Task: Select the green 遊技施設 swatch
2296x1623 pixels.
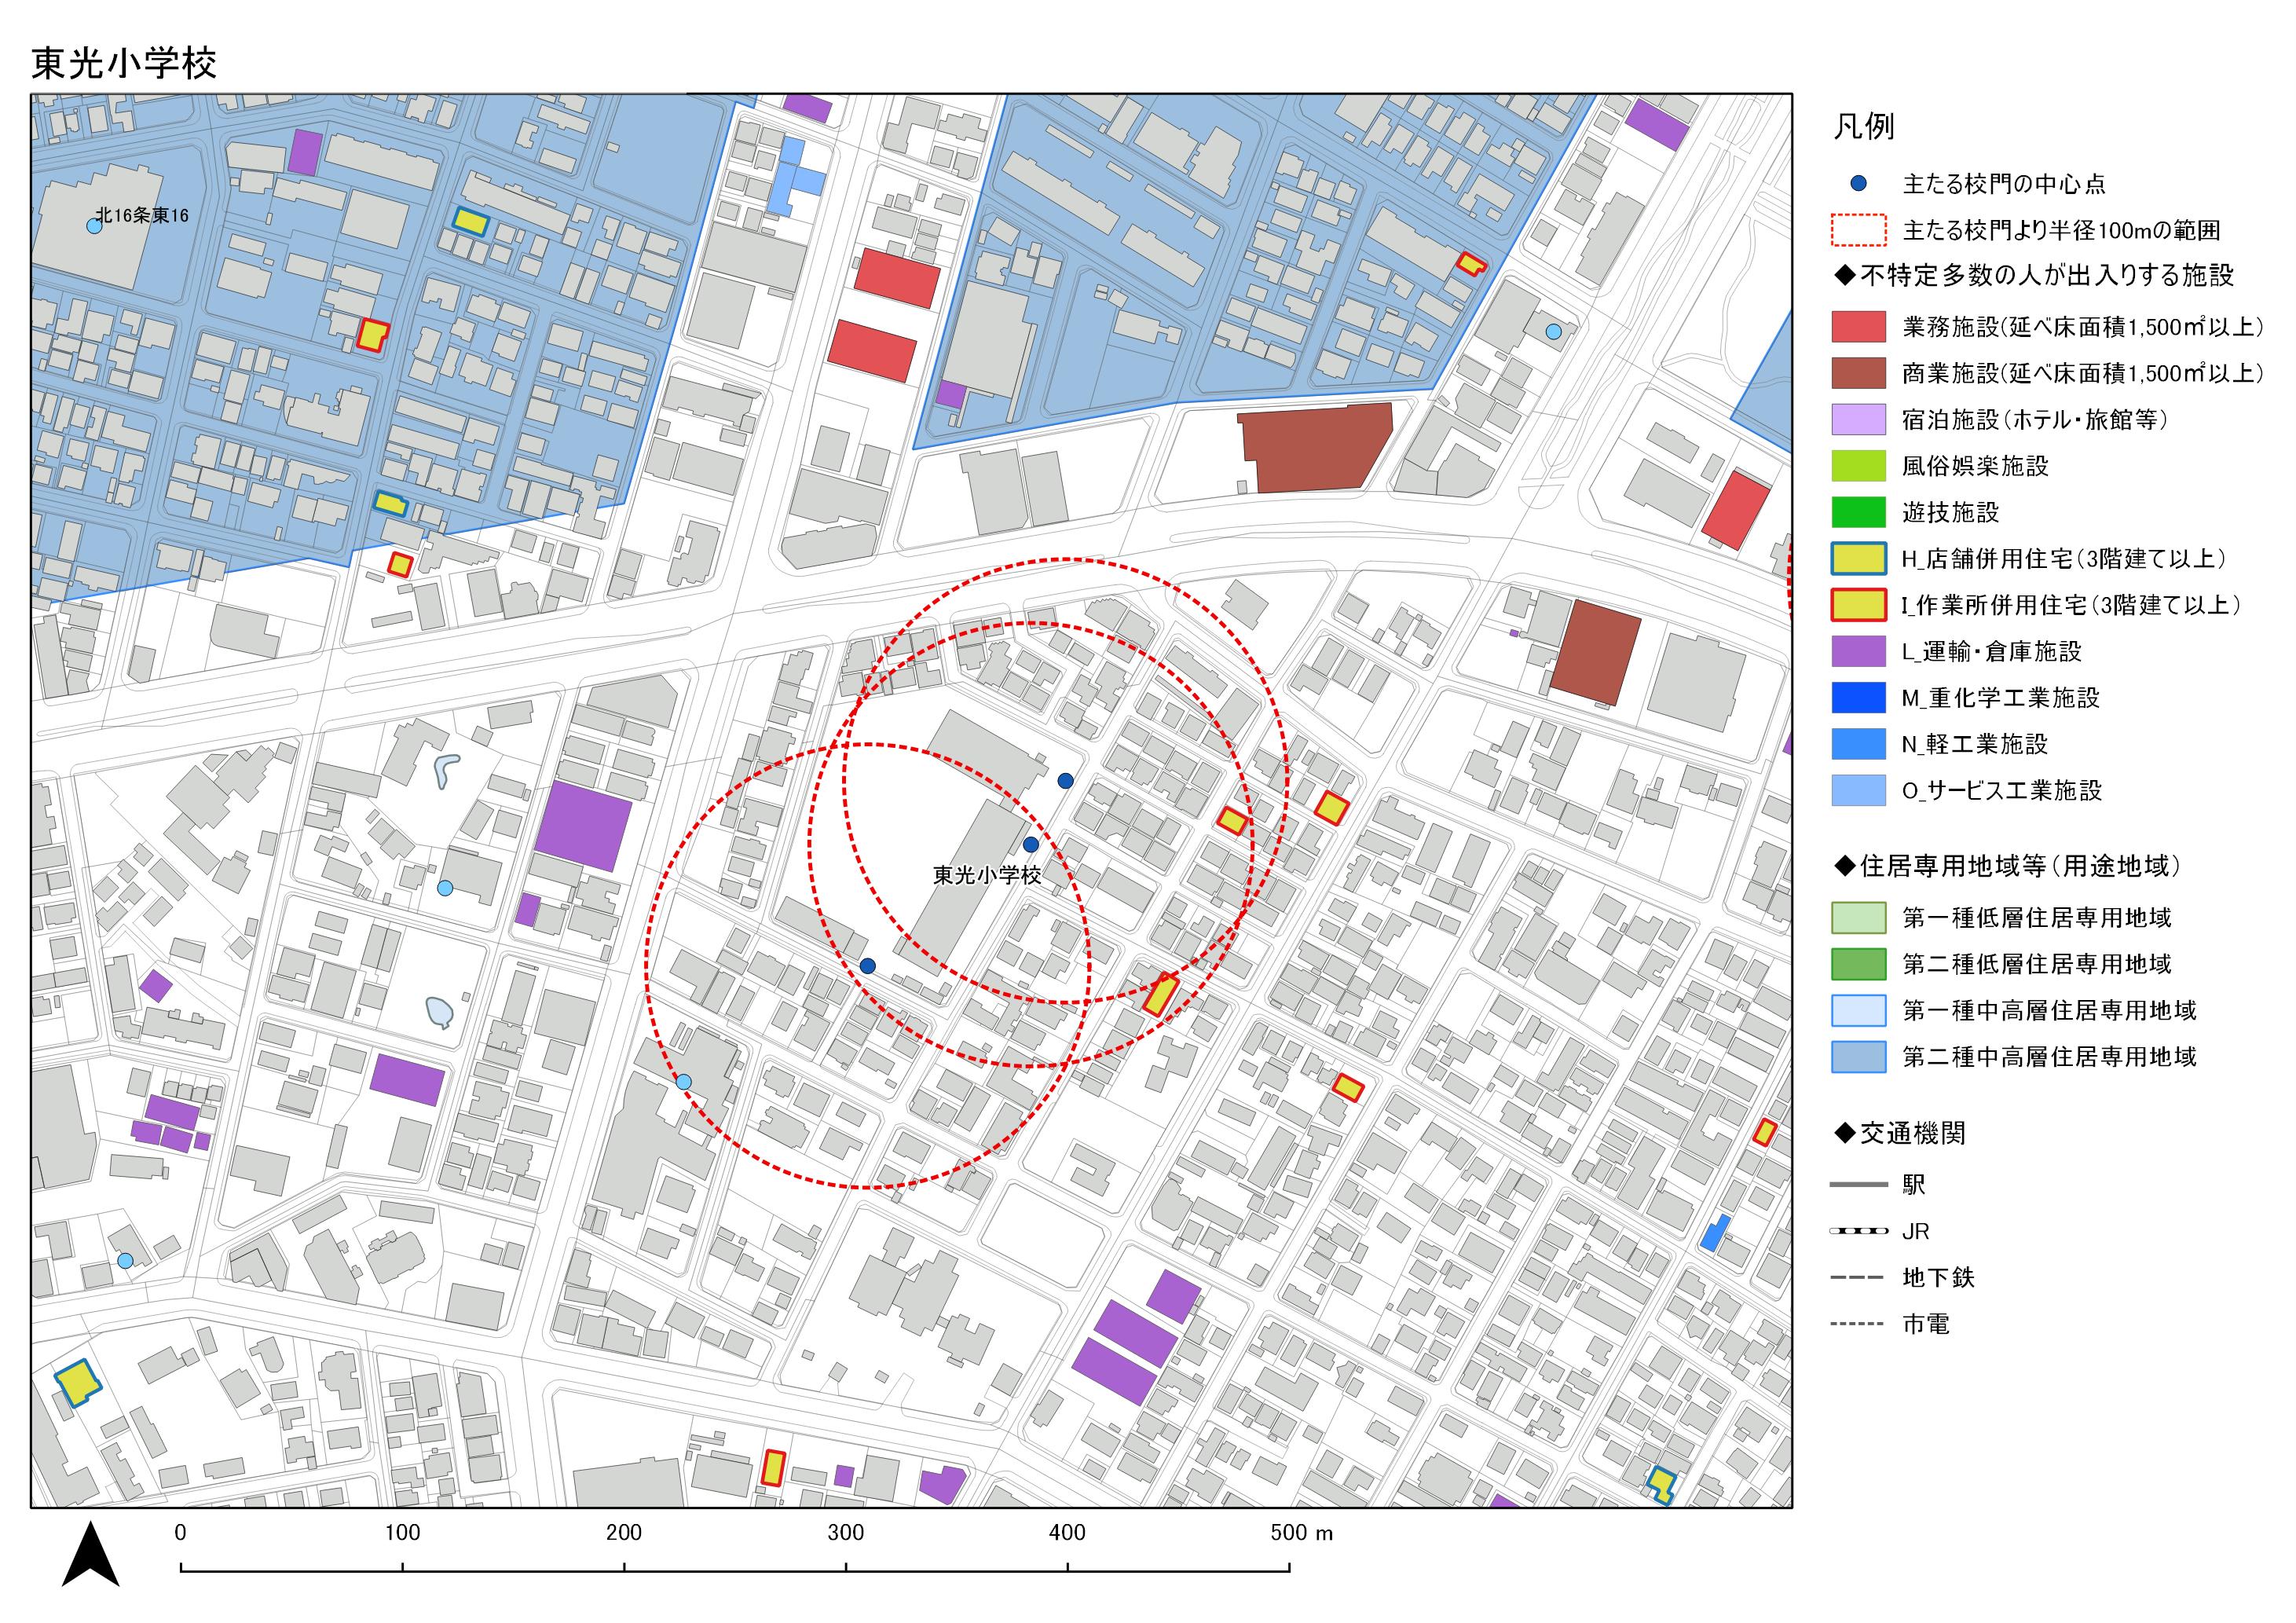Action: 1858,512
